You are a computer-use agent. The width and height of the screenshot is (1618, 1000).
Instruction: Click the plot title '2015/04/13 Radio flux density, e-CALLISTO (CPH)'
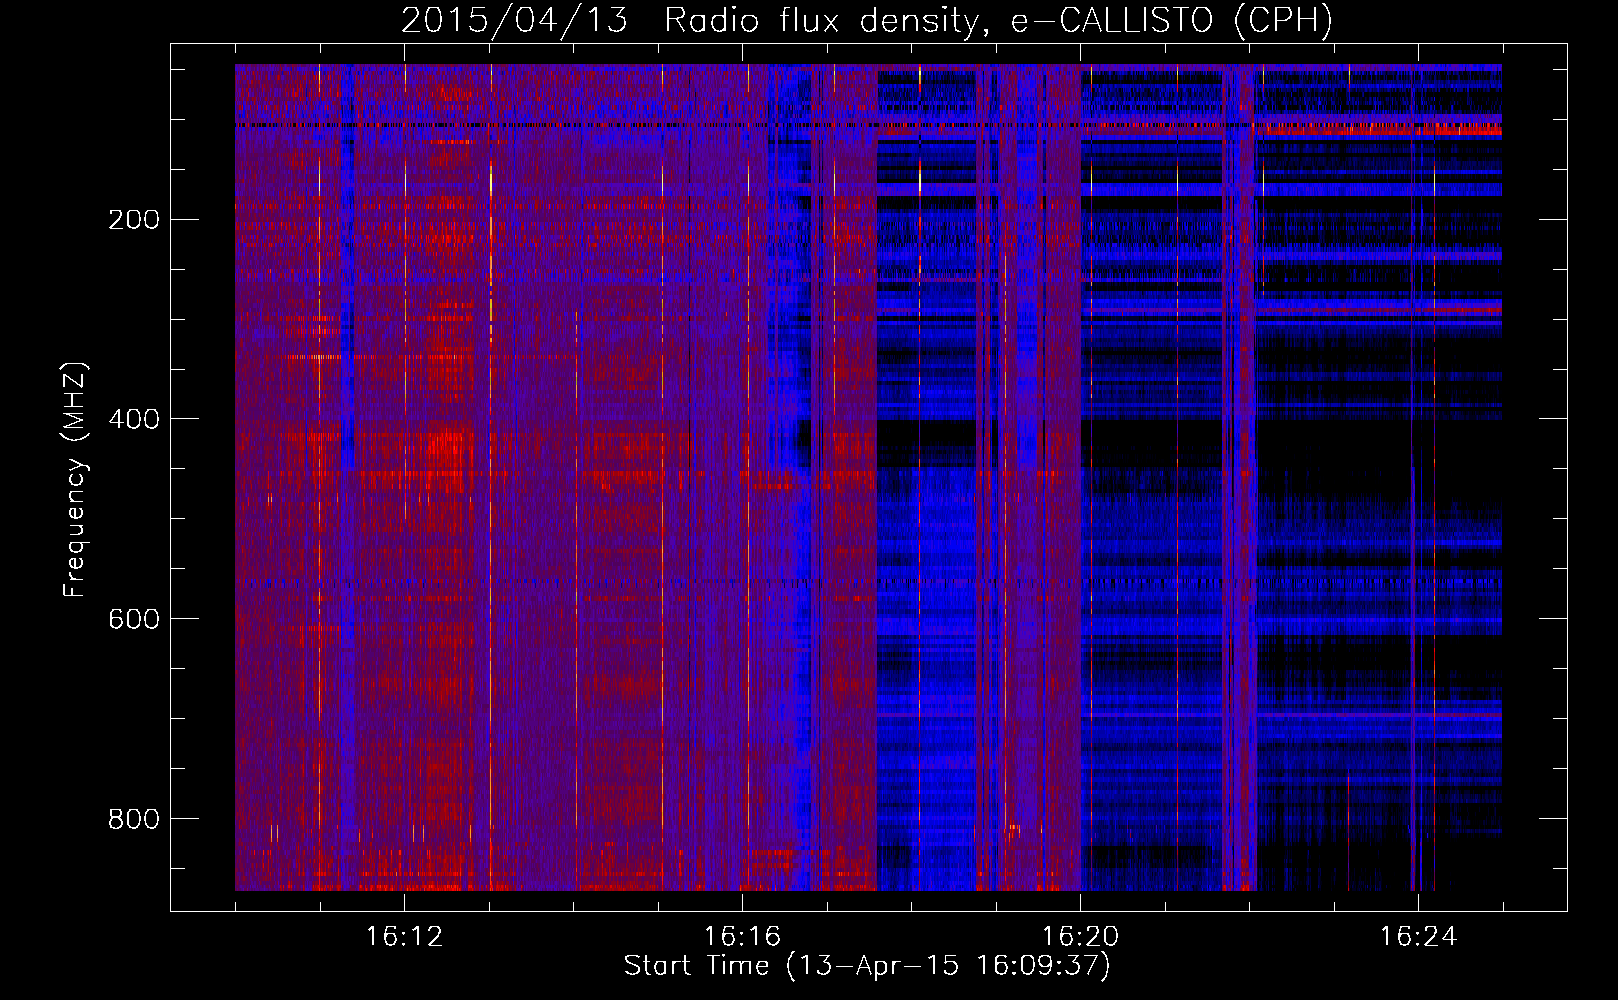(867, 21)
